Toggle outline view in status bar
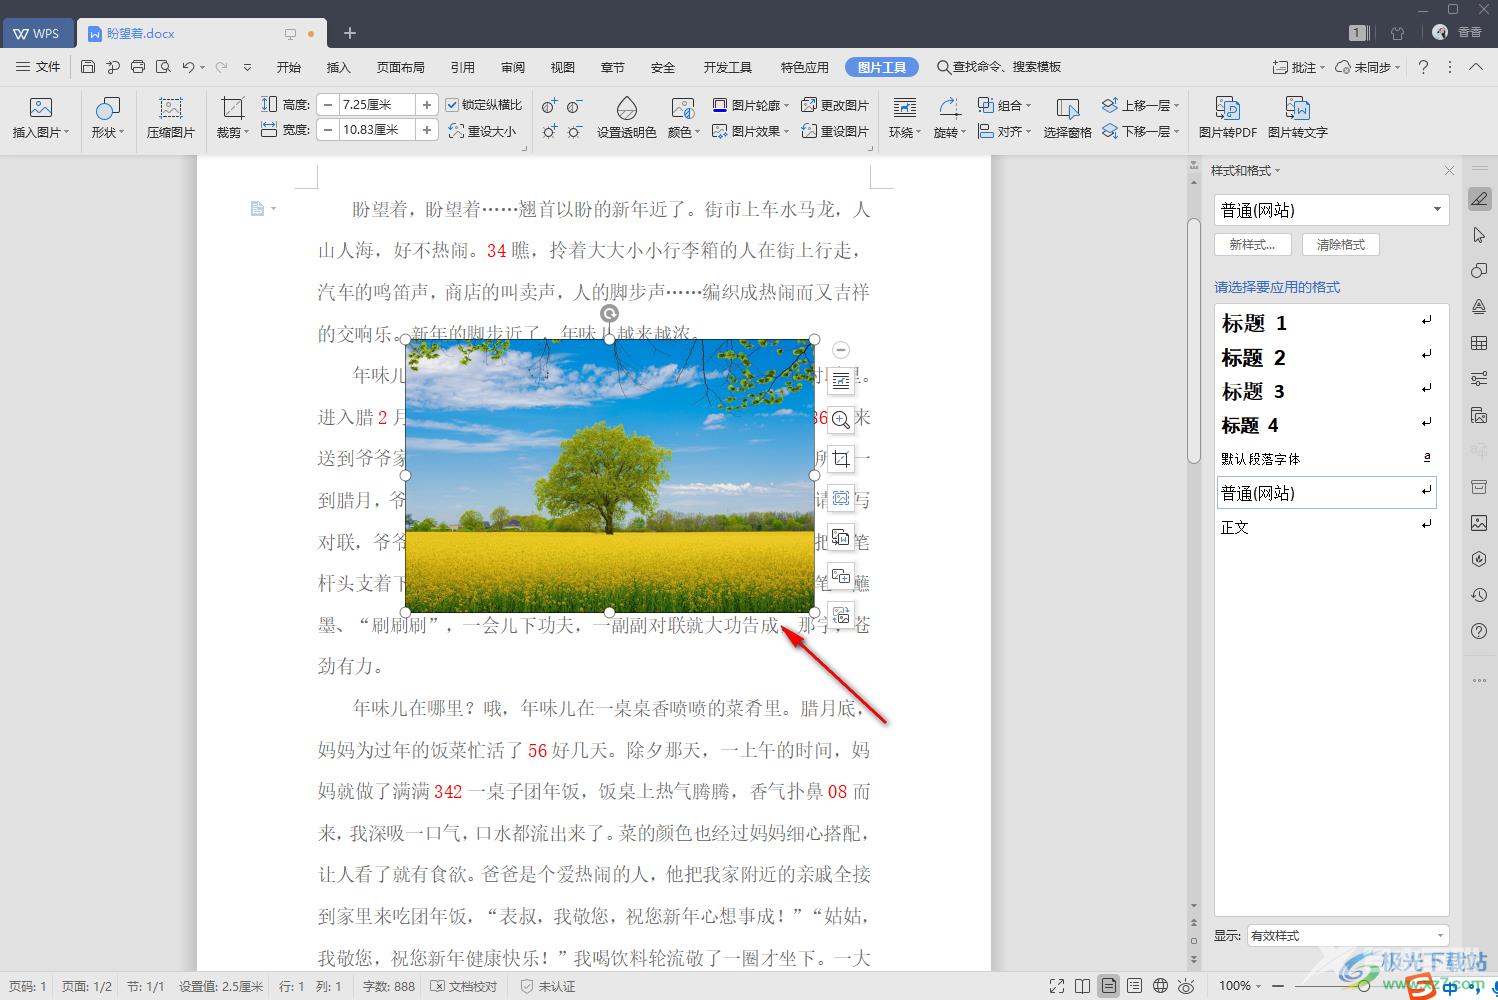This screenshot has width=1498, height=1000. tap(1134, 986)
